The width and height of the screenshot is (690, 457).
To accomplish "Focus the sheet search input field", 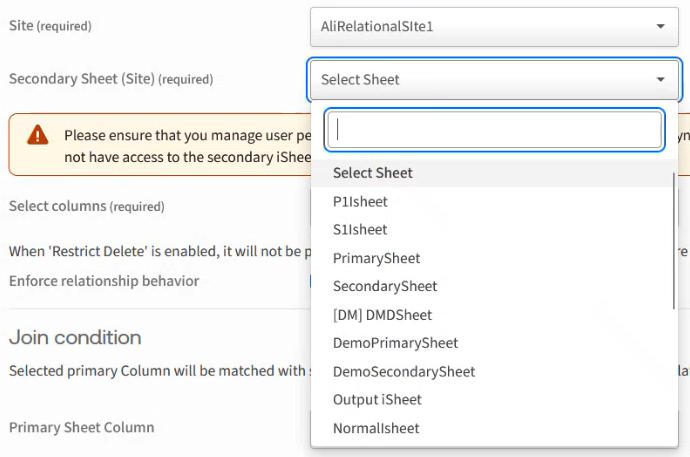I will pos(494,129).
